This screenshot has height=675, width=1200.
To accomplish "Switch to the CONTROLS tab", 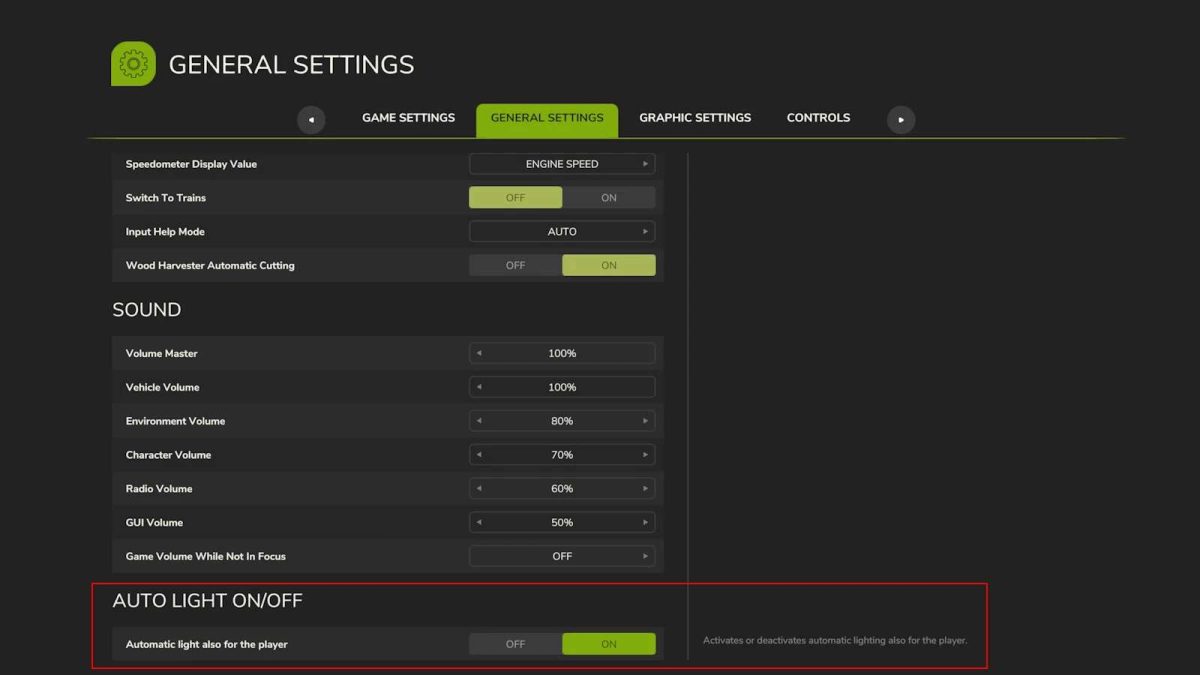I will 818,117.
